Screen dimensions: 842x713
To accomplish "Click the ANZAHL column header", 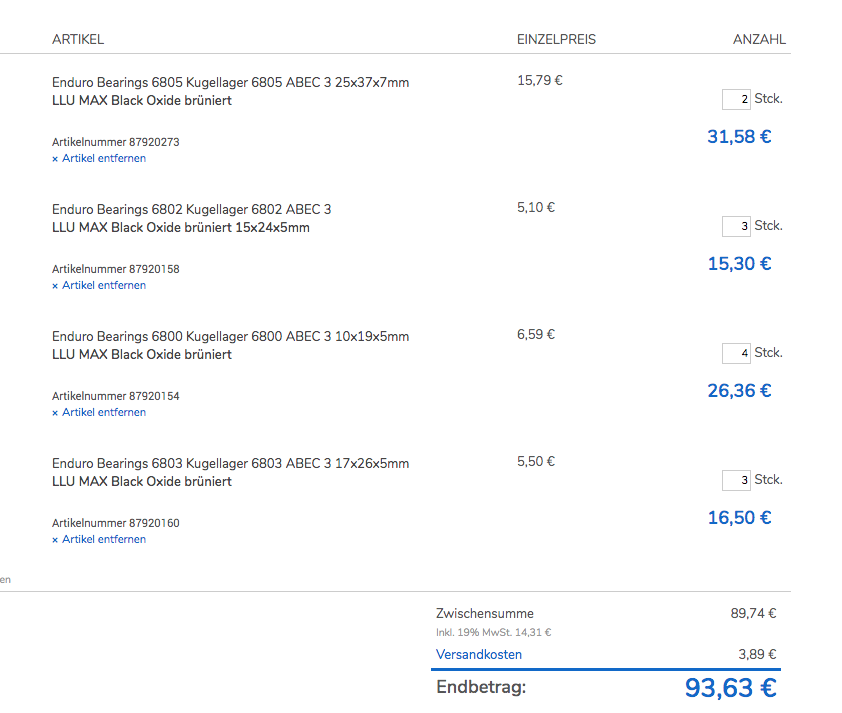I will 759,39.
